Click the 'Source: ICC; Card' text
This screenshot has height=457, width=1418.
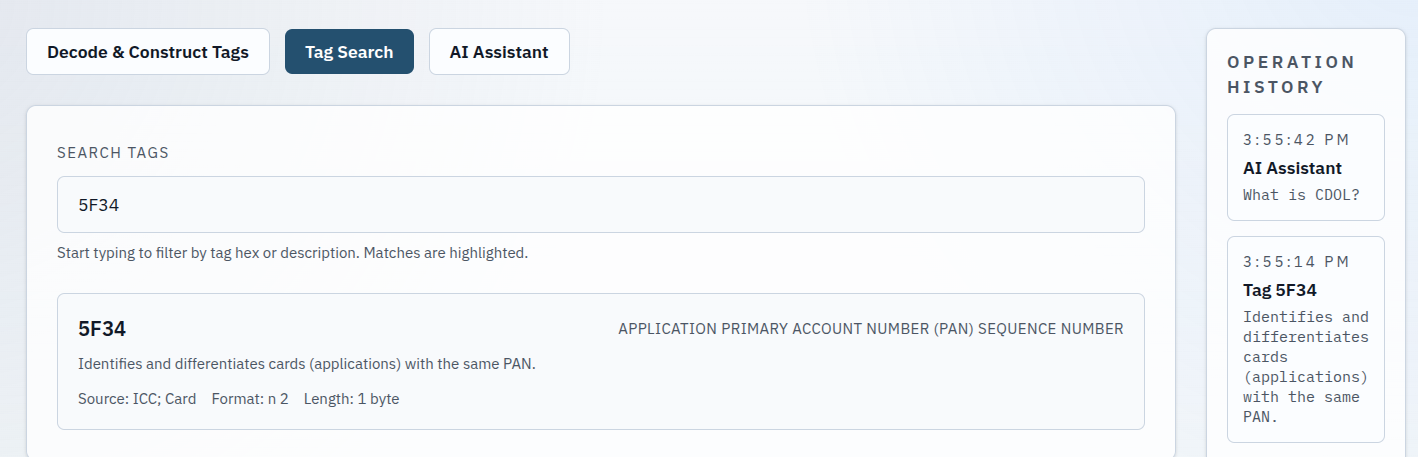137,399
